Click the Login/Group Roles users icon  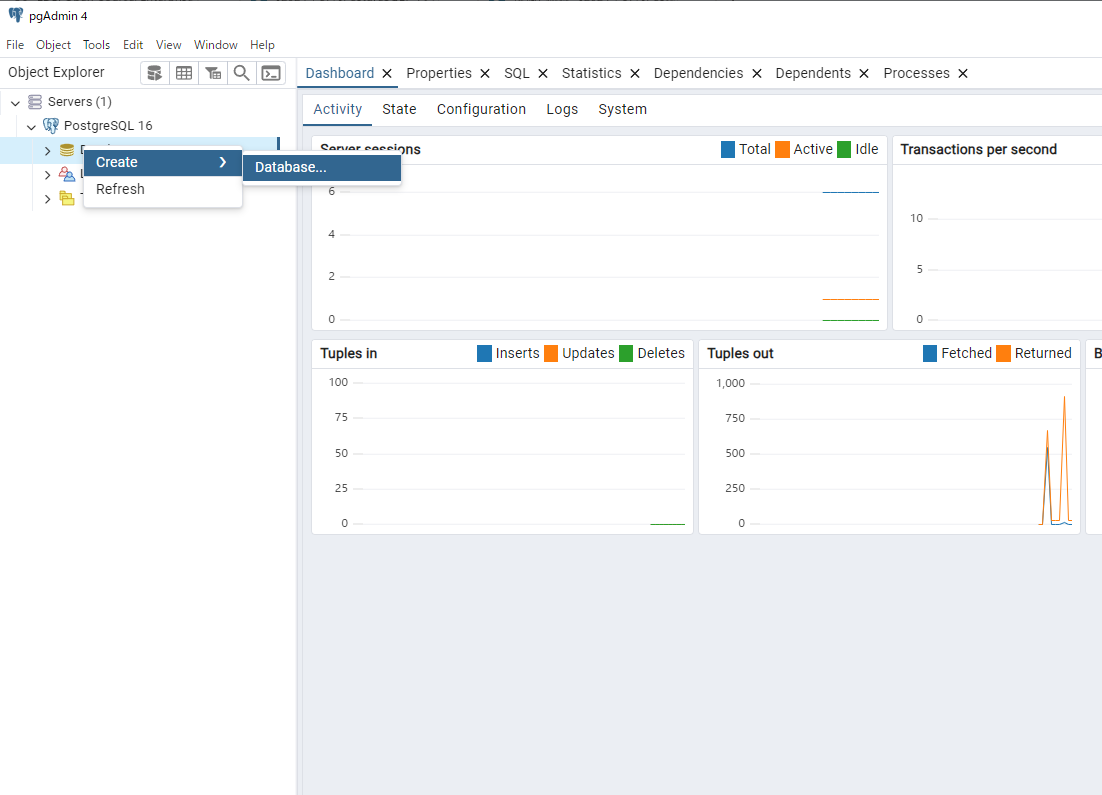(67, 174)
